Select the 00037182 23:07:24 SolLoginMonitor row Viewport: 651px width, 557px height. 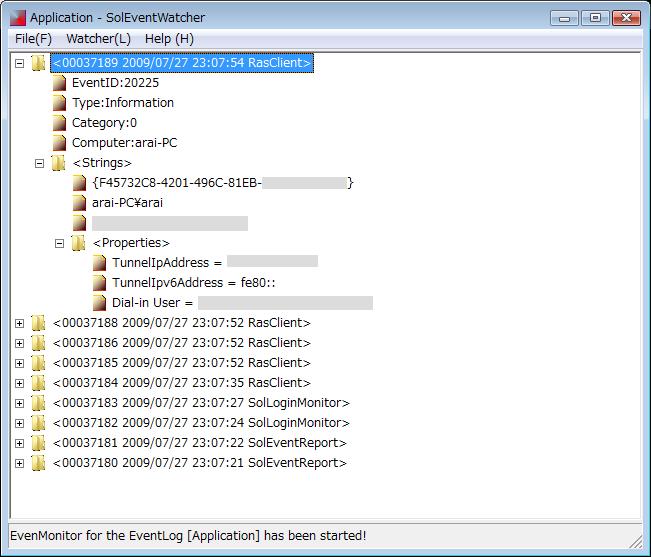201,423
